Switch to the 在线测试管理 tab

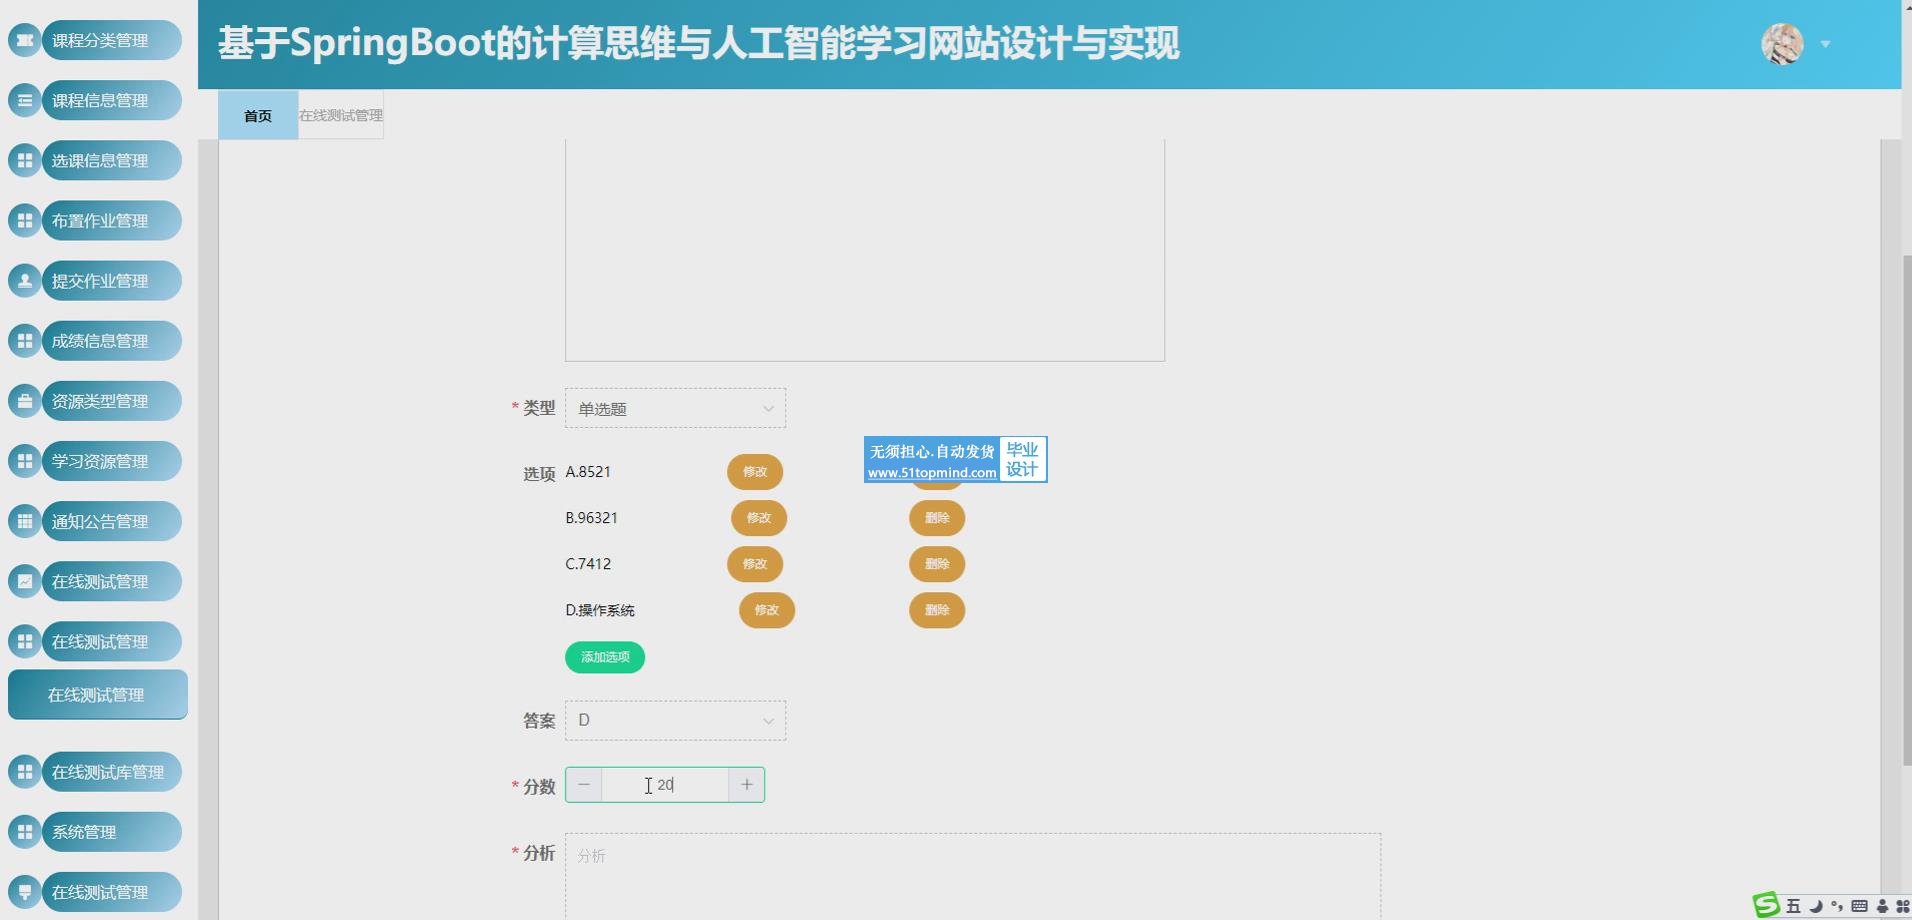(341, 115)
